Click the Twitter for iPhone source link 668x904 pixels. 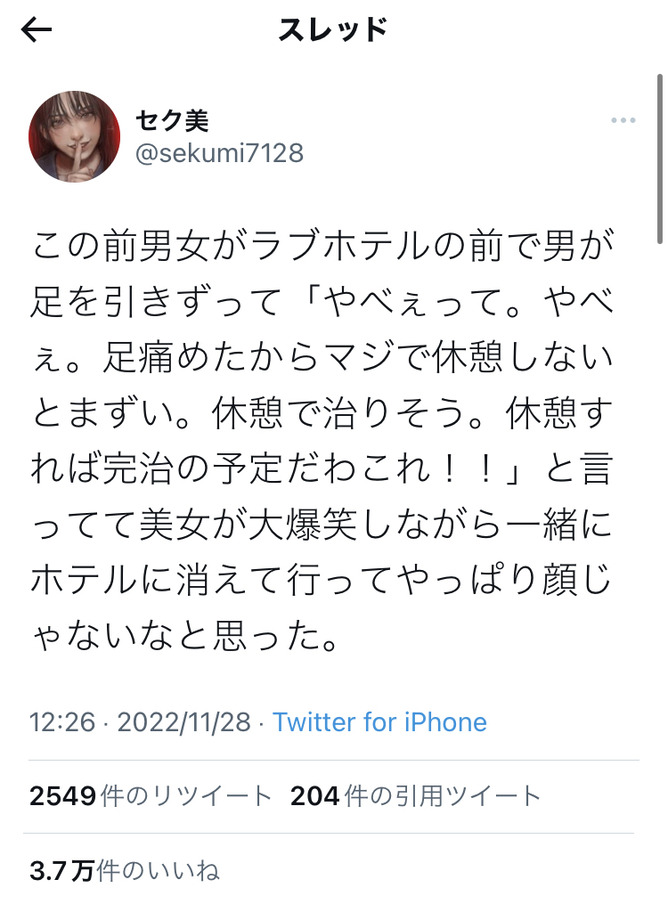[x=380, y=722]
